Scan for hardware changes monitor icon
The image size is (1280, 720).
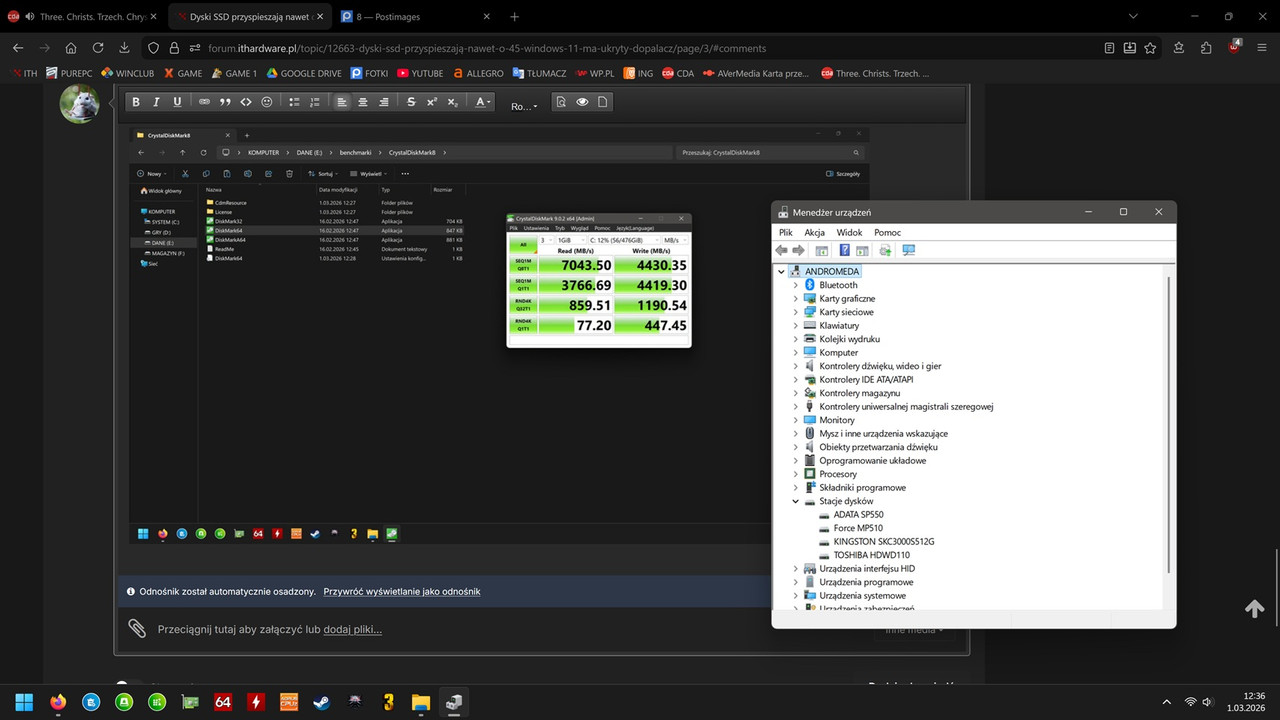[x=909, y=250]
